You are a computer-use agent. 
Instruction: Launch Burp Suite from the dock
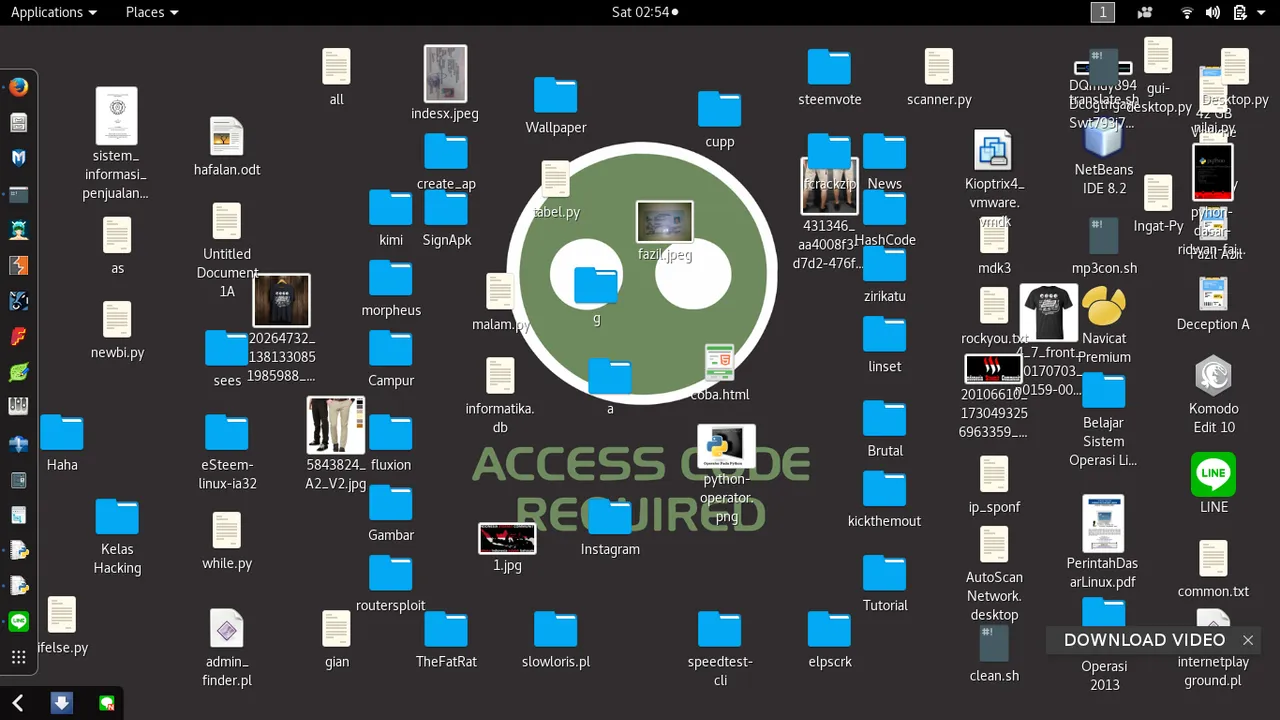click(18, 265)
